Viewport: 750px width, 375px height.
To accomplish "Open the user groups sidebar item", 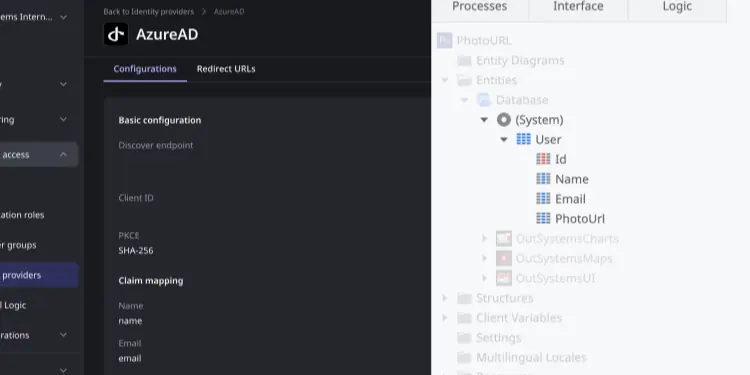I will (x=18, y=245).
